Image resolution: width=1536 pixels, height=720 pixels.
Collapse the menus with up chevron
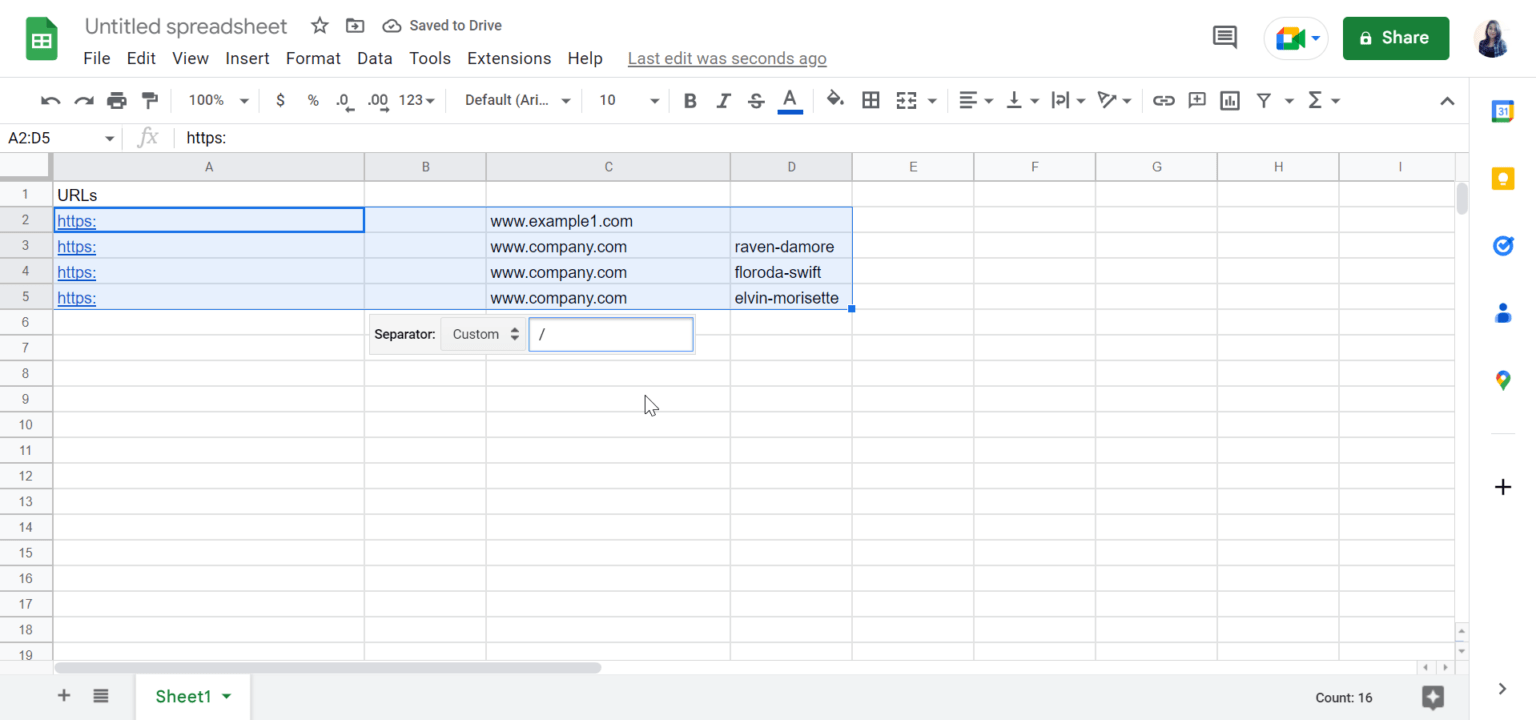coord(1446,100)
